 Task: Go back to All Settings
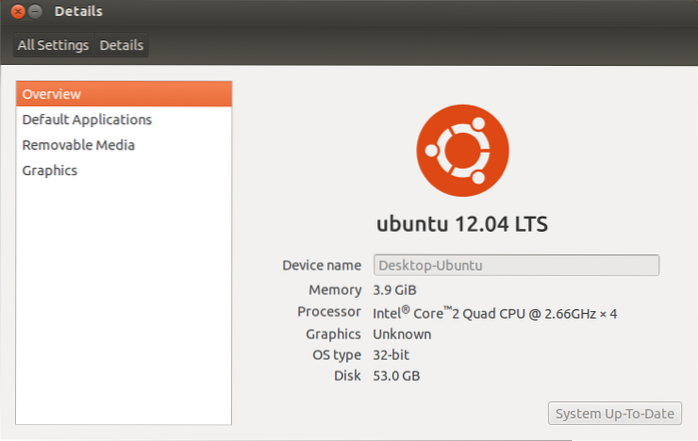click(x=53, y=45)
